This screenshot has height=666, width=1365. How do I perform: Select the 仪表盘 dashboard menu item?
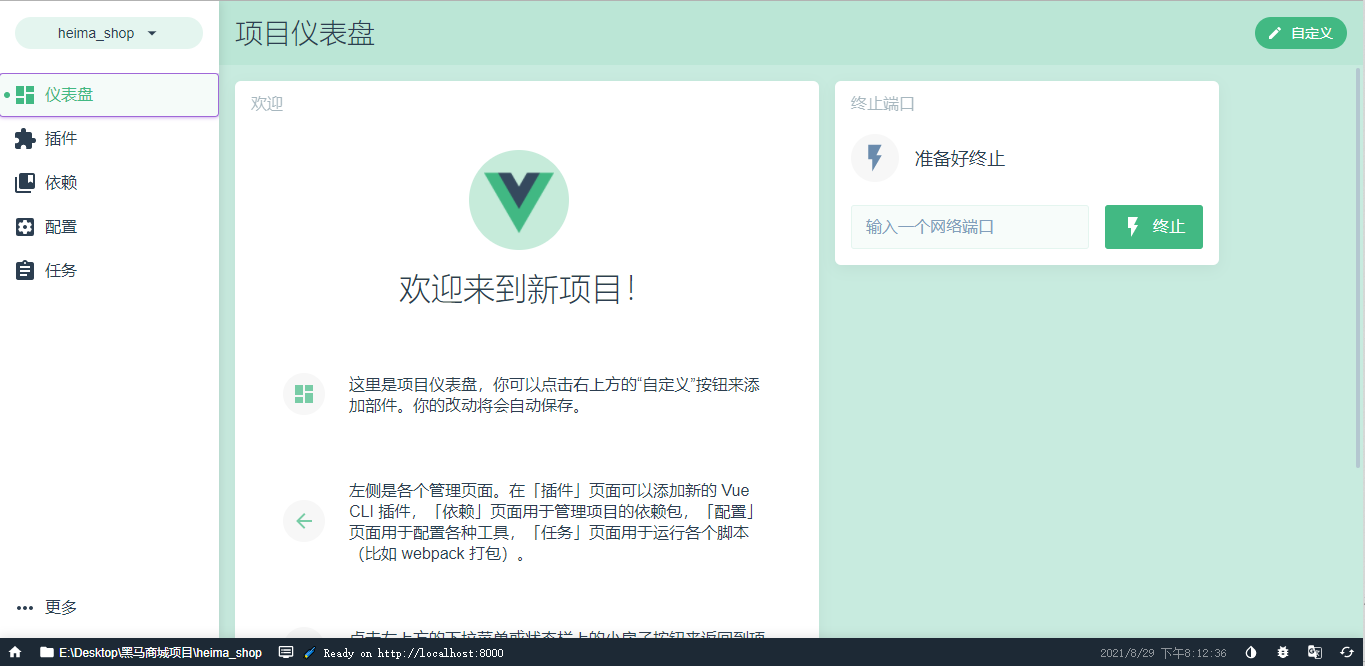click(109, 95)
